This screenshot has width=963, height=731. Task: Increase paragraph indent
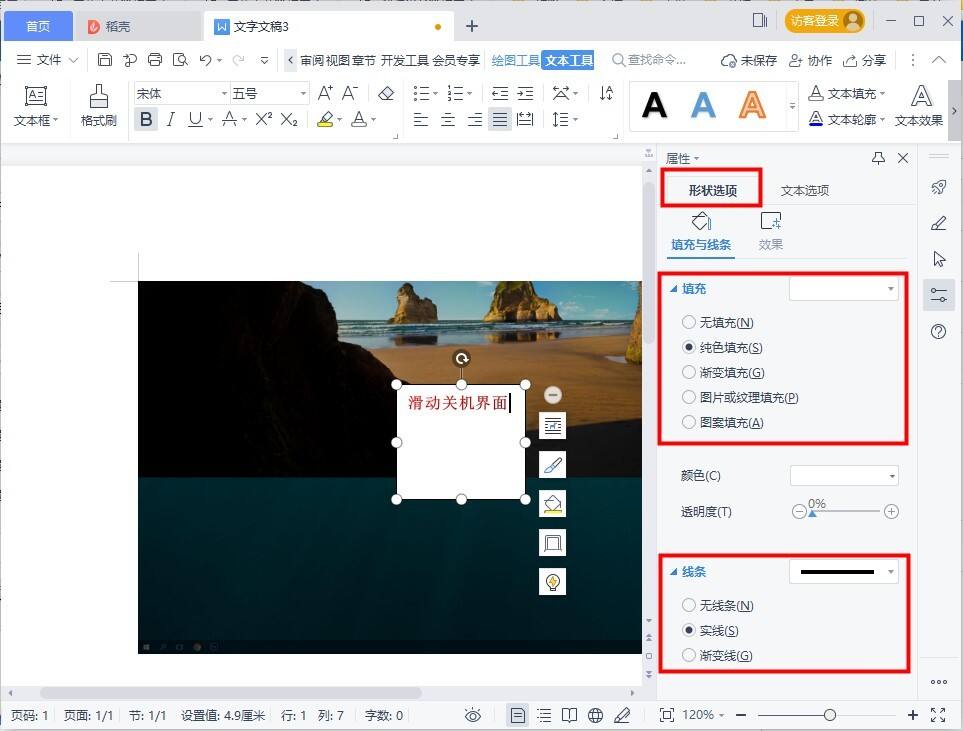click(525, 93)
